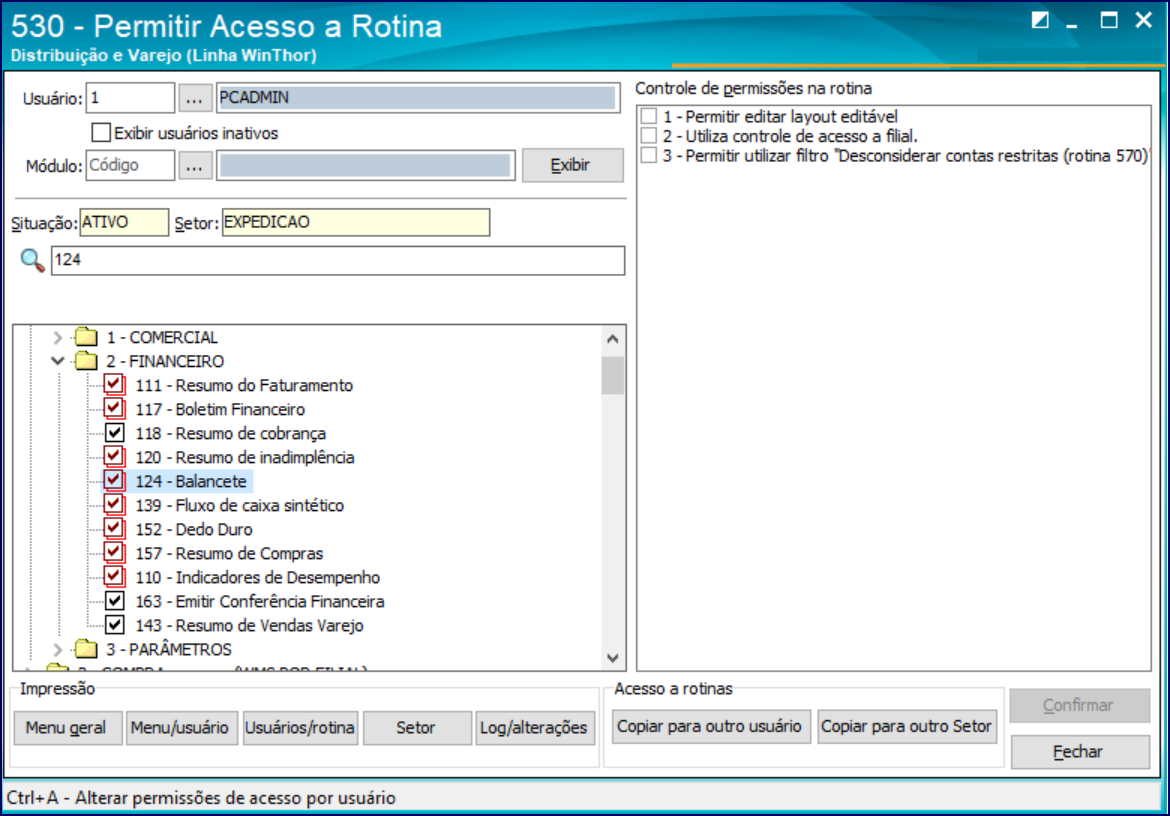Click the Situação field showing ATIVO
This screenshot has width=1170, height=816.
point(124,222)
